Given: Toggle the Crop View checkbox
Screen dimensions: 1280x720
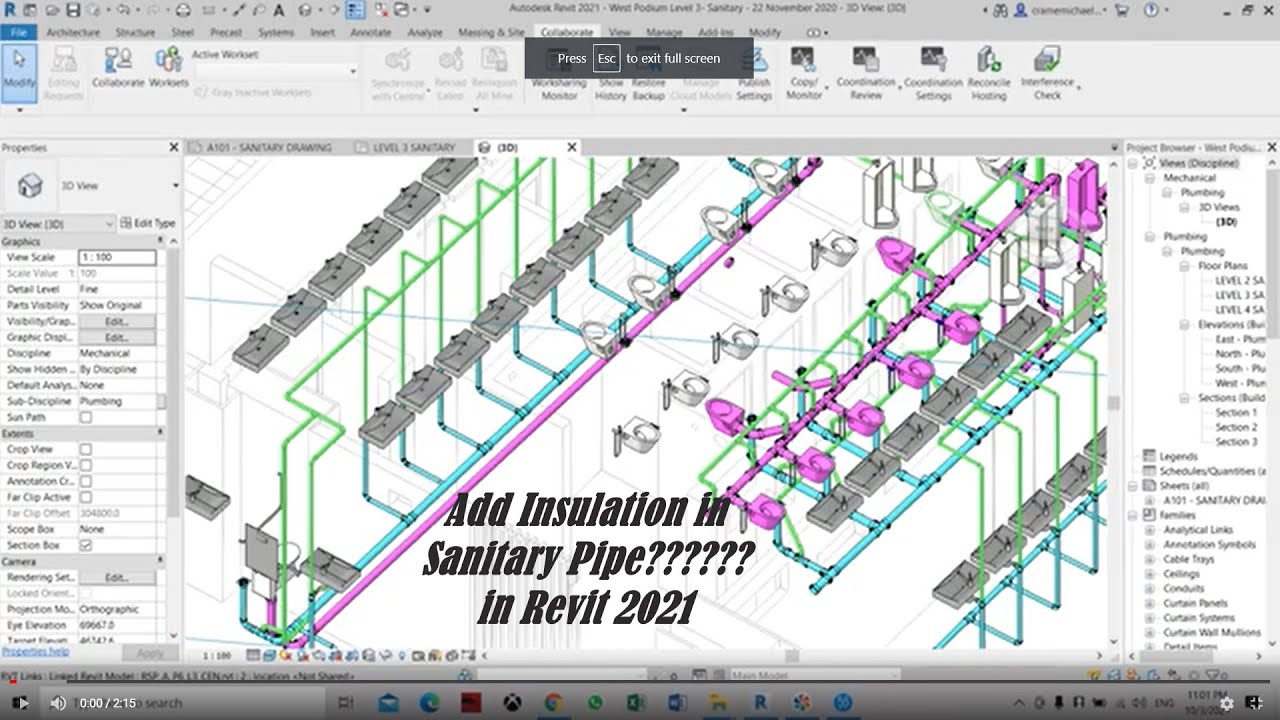Looking at the screenshot, I should click(86, 449).
